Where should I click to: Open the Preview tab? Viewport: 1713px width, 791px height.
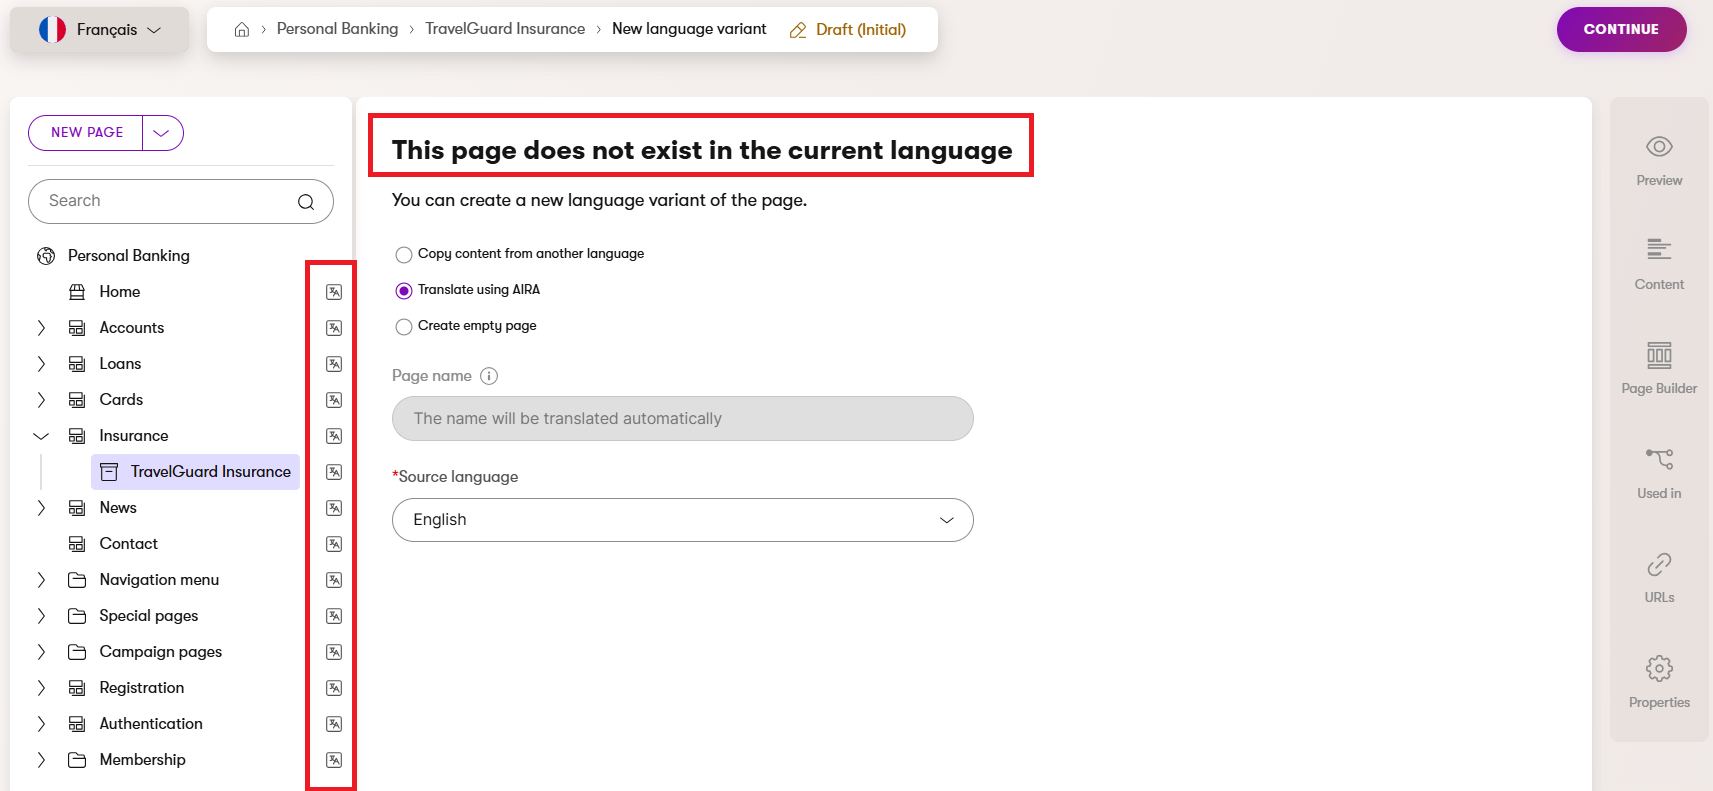coord(1659,160)
